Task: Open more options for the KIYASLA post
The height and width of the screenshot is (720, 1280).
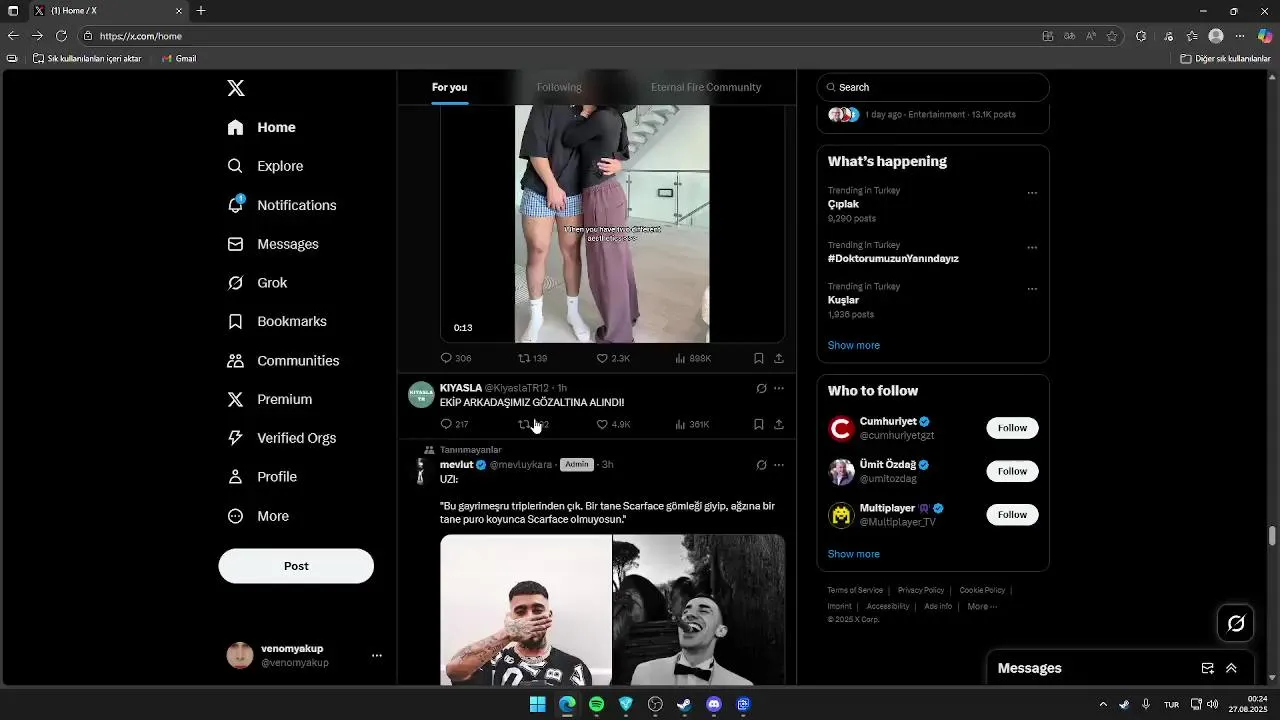Action: [779, 388]
